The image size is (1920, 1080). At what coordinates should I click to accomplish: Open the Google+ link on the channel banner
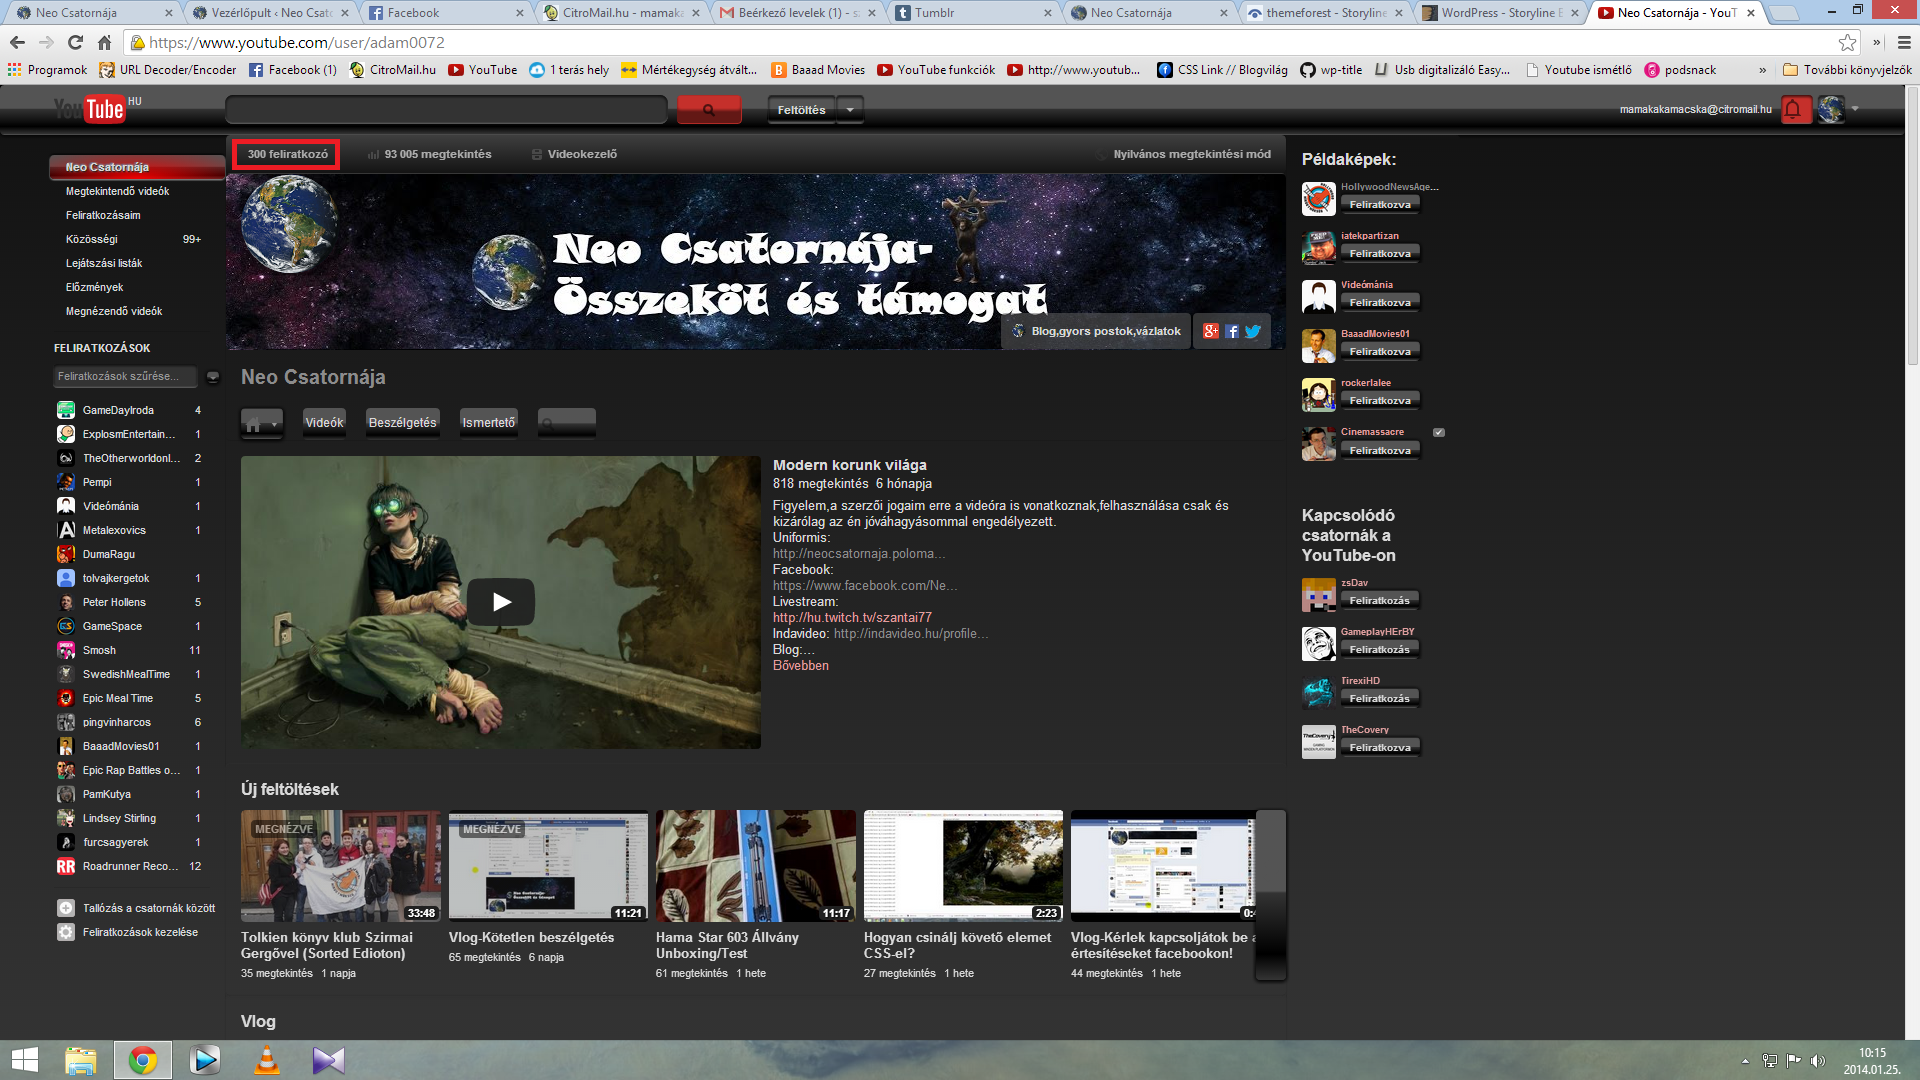(1211, 331)
